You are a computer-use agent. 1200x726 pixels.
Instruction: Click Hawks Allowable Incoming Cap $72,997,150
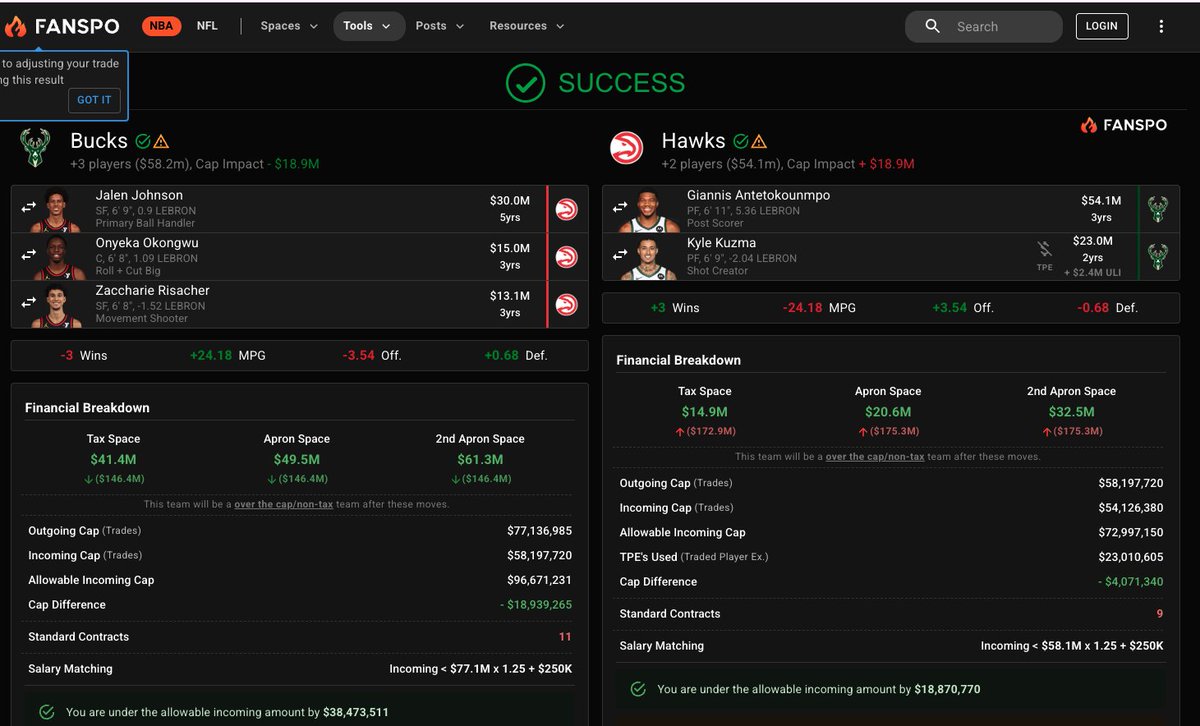pyautogui.click(x=1131, y=533)
